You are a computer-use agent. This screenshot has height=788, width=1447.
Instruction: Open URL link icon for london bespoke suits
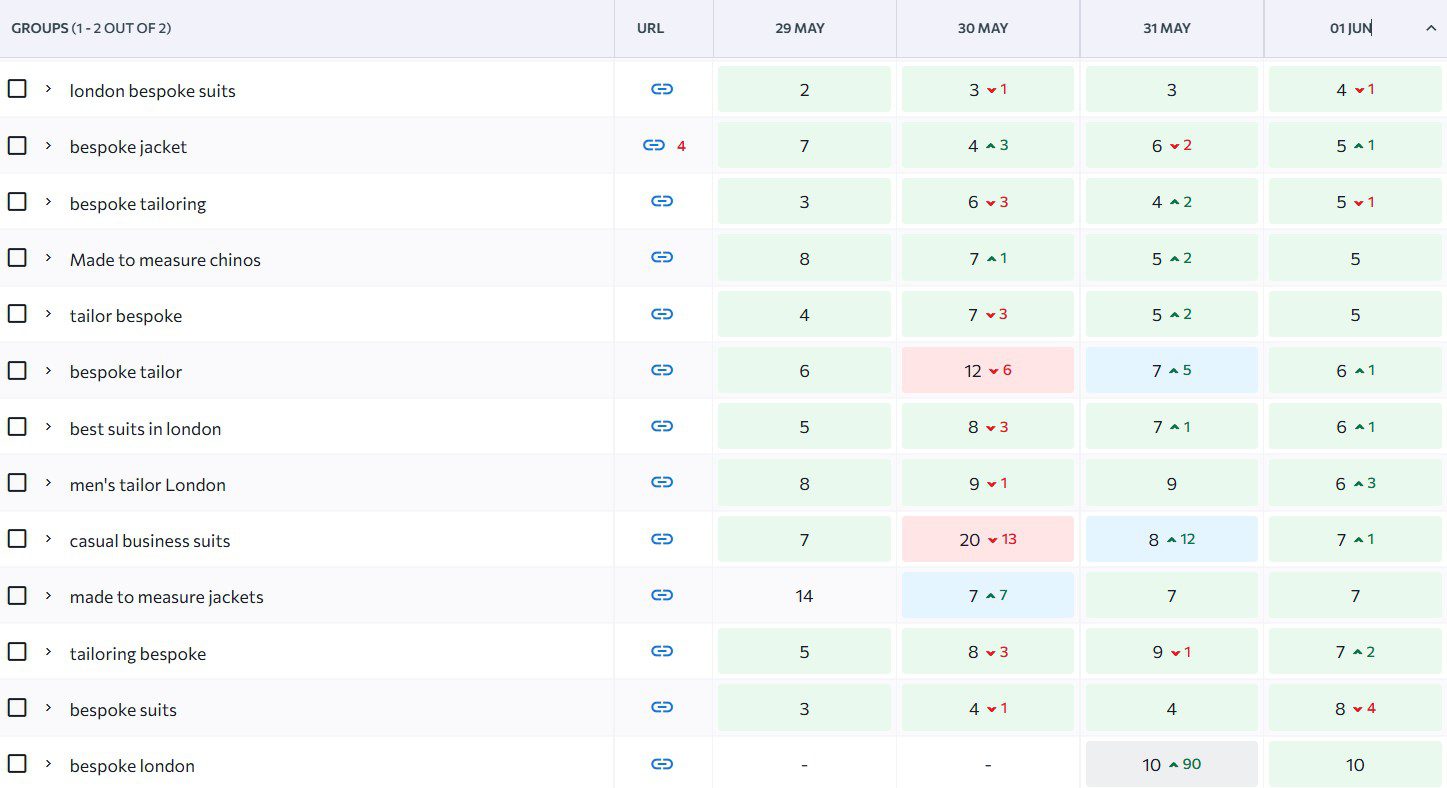tap(661, 89)
